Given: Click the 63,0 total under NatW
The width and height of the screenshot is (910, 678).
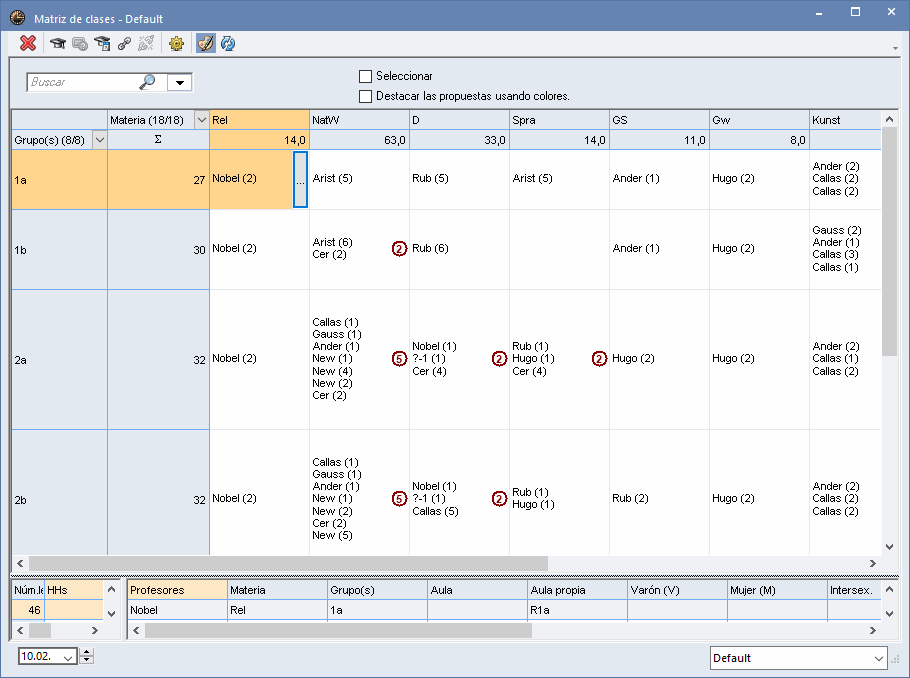Looking at the screenshot, I should tap(359, 140).
